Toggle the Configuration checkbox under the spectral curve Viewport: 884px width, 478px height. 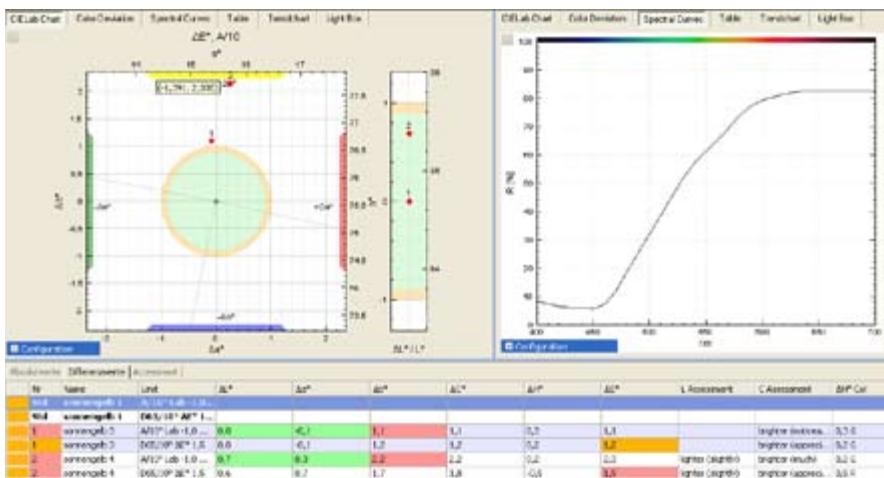coord(509,346)
